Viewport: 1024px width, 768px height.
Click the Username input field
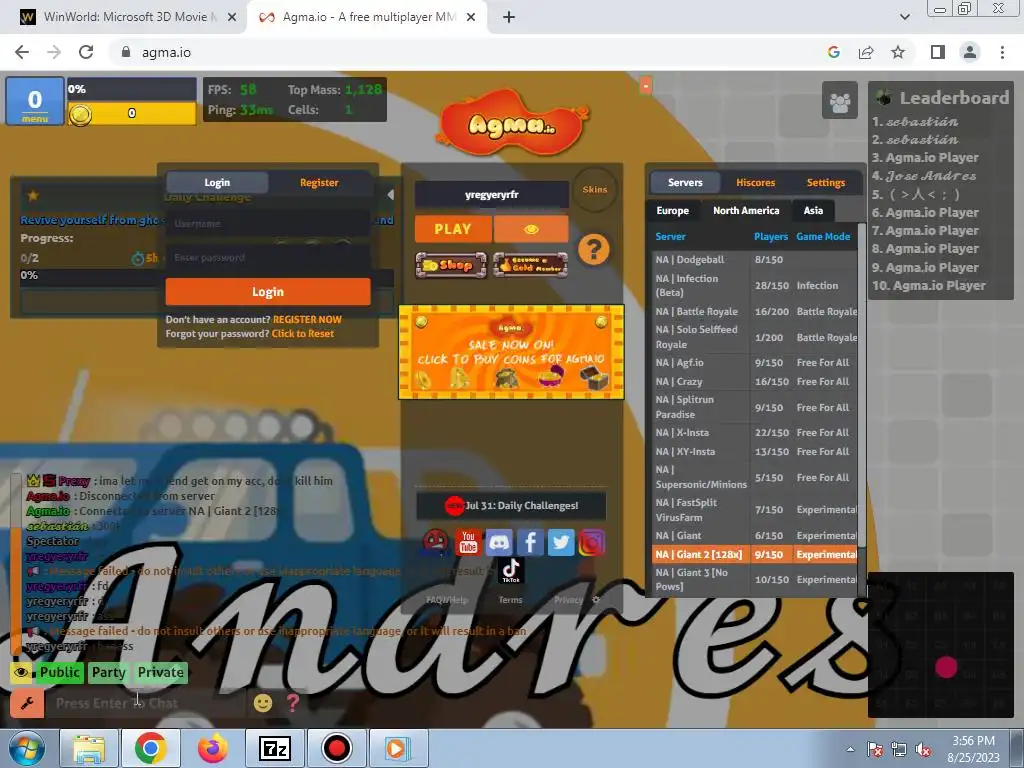[x=268, y=224]
